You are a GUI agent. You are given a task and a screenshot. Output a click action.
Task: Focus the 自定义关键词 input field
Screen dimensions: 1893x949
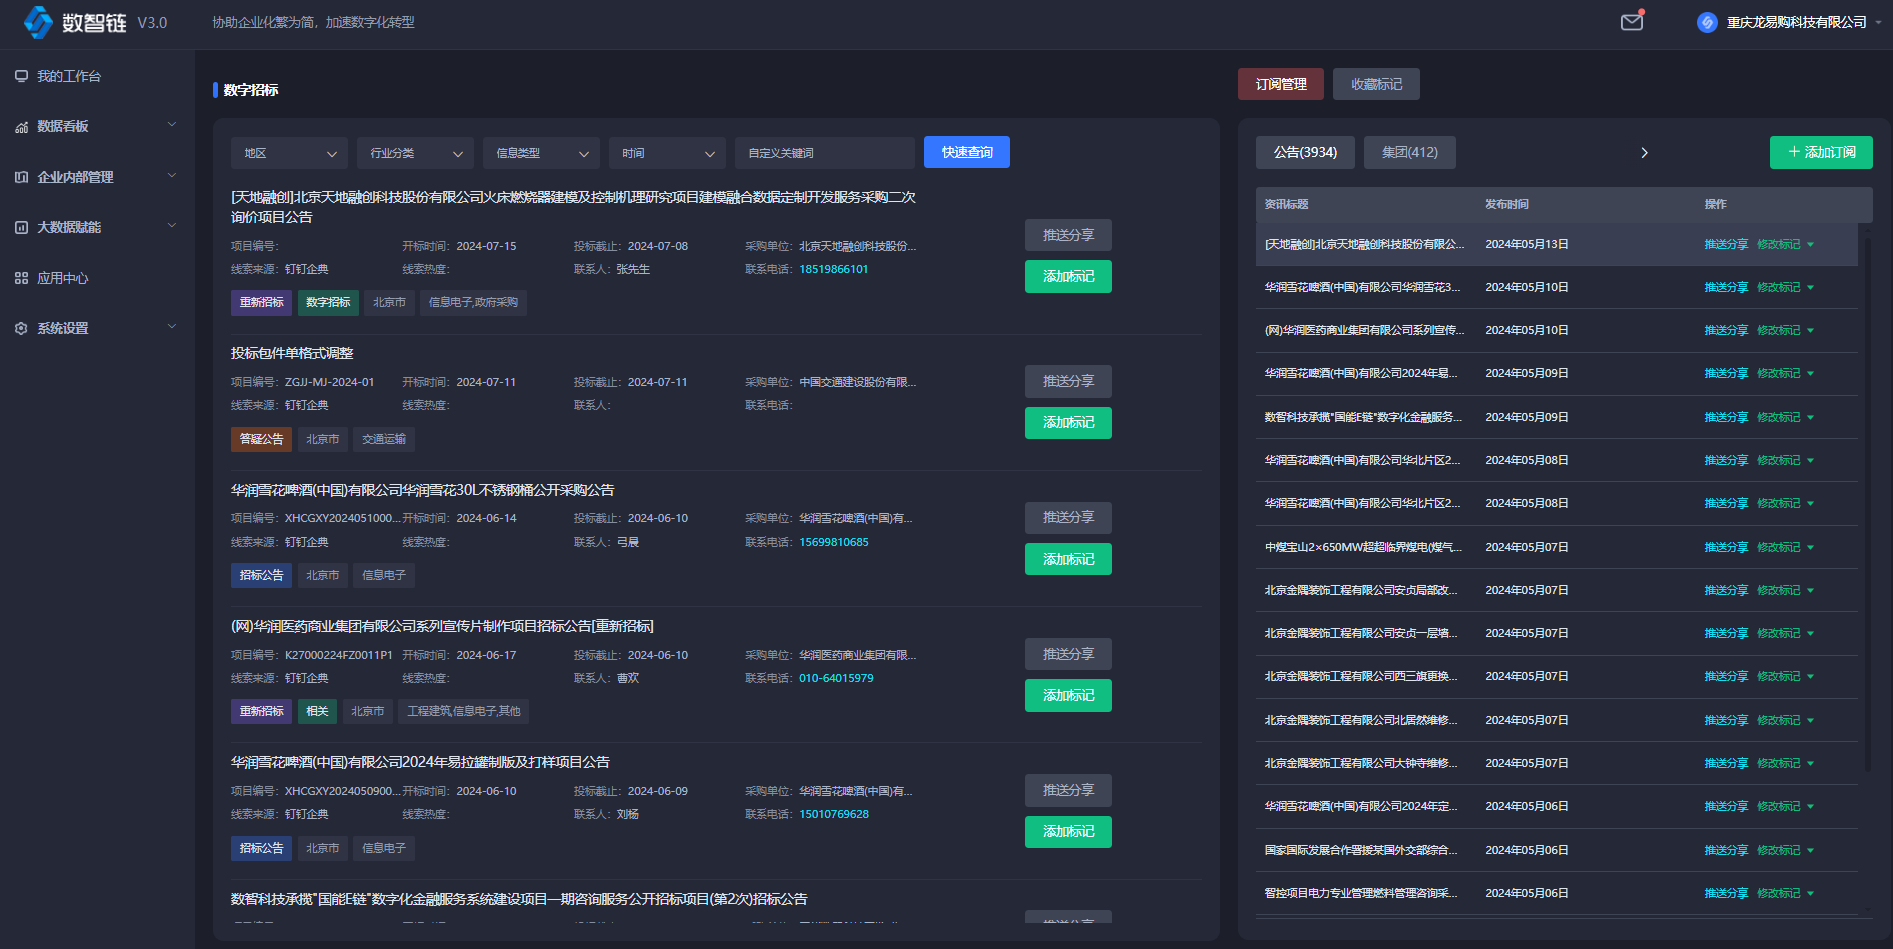[x=825, y=153]
